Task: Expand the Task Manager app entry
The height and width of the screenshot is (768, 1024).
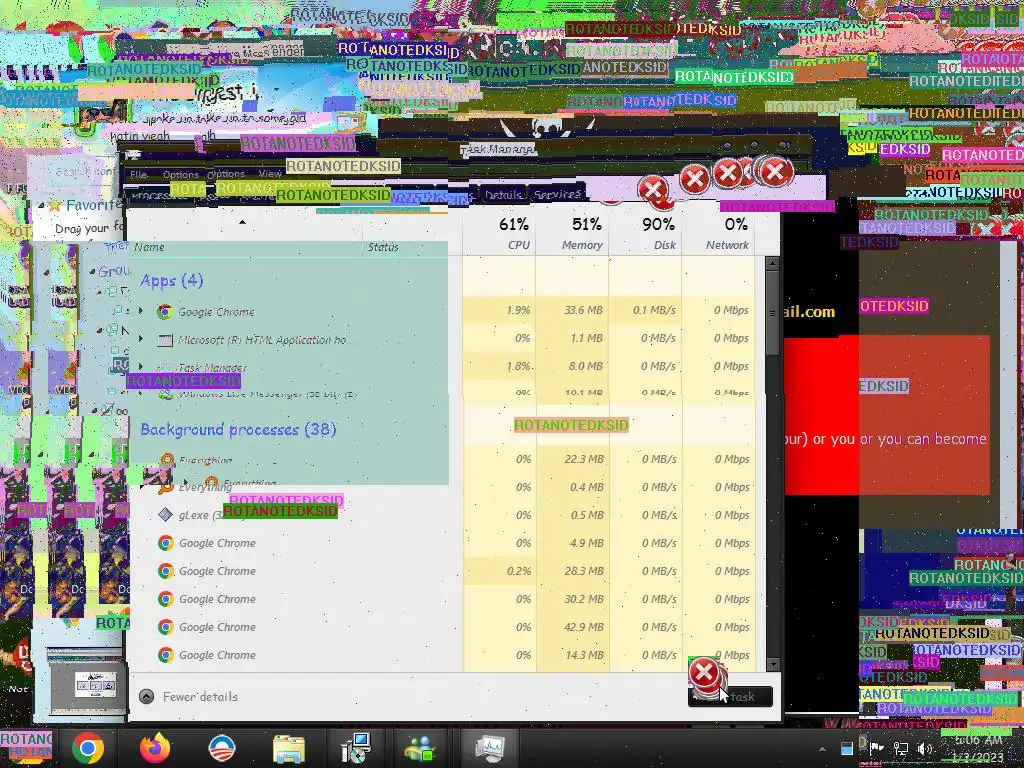Action: tap(141, 367)
